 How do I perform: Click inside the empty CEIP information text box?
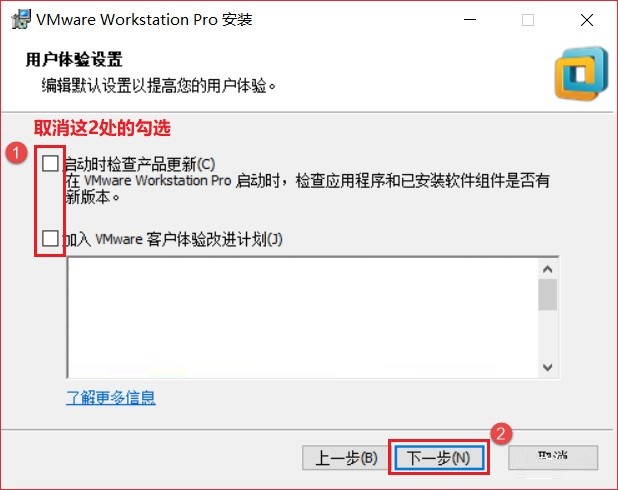tap(303, 318)
